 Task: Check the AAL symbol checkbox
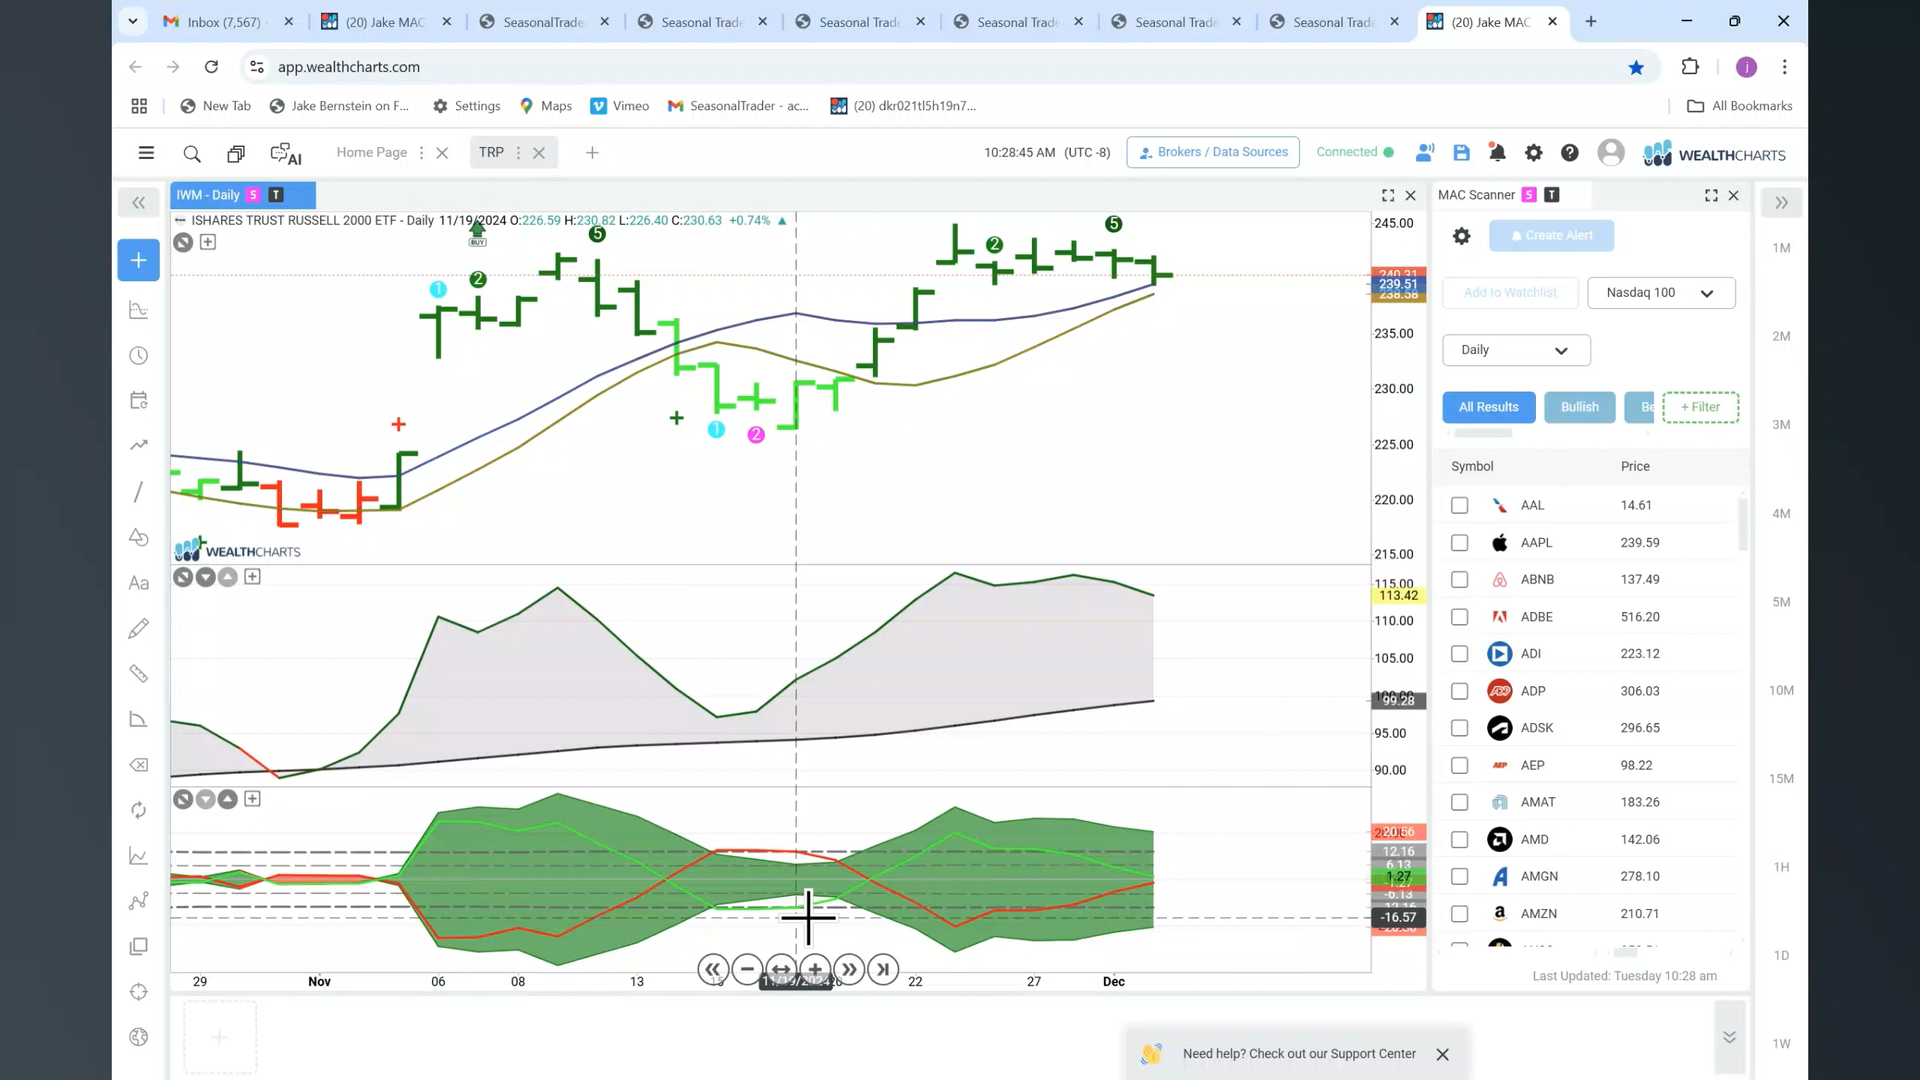[x=1459, y=506]
